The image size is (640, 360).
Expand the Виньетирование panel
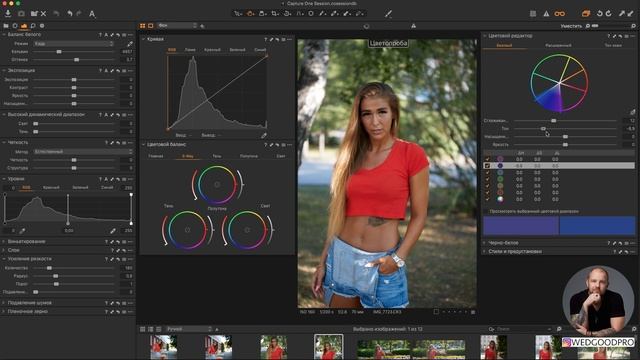click(x=4, y=242)
